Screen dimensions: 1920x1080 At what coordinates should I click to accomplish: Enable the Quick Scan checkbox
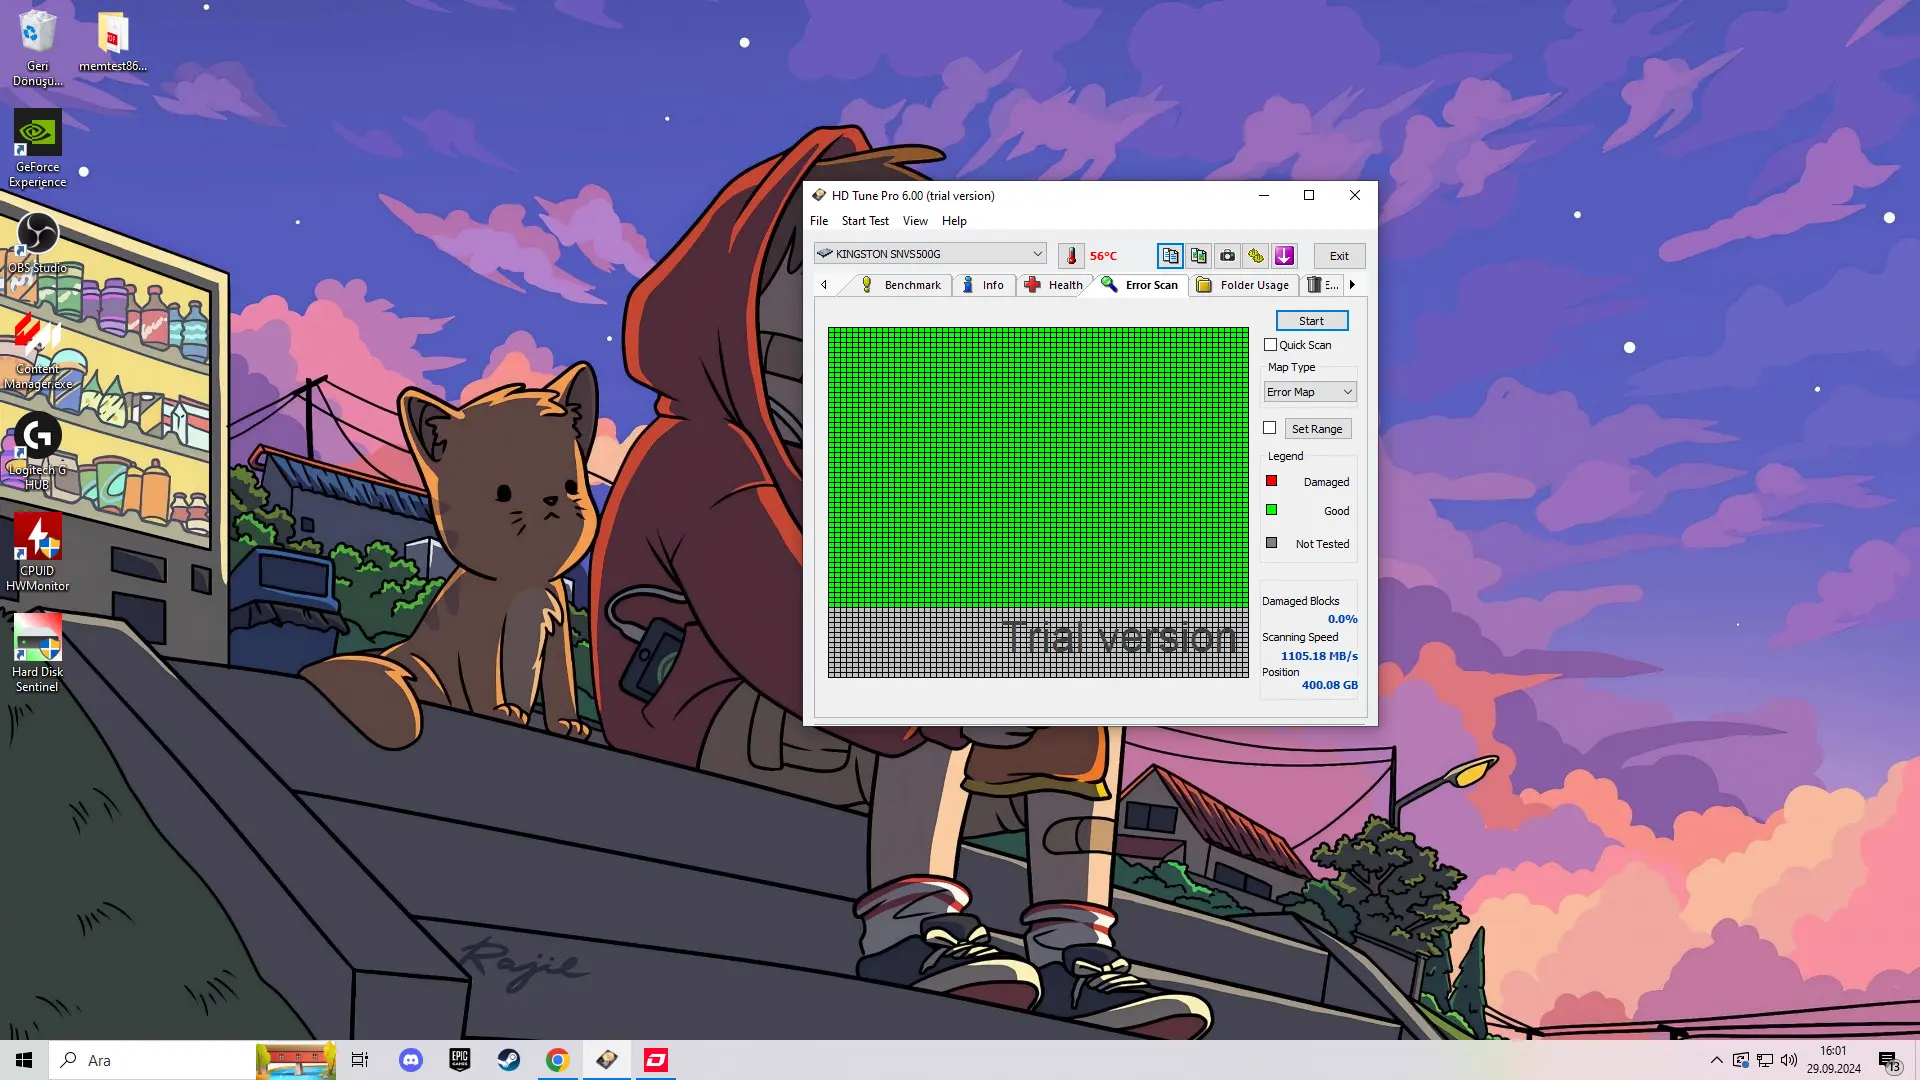[1271, 345]
